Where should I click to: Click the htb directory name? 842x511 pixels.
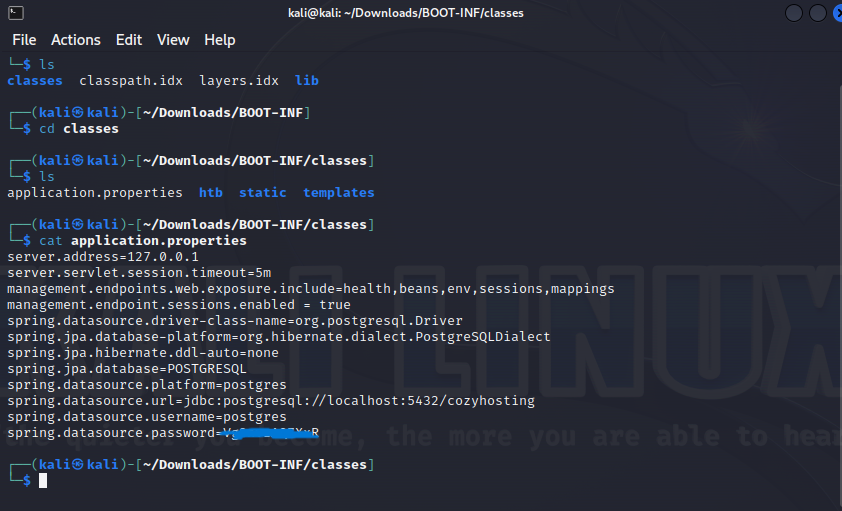211,192
